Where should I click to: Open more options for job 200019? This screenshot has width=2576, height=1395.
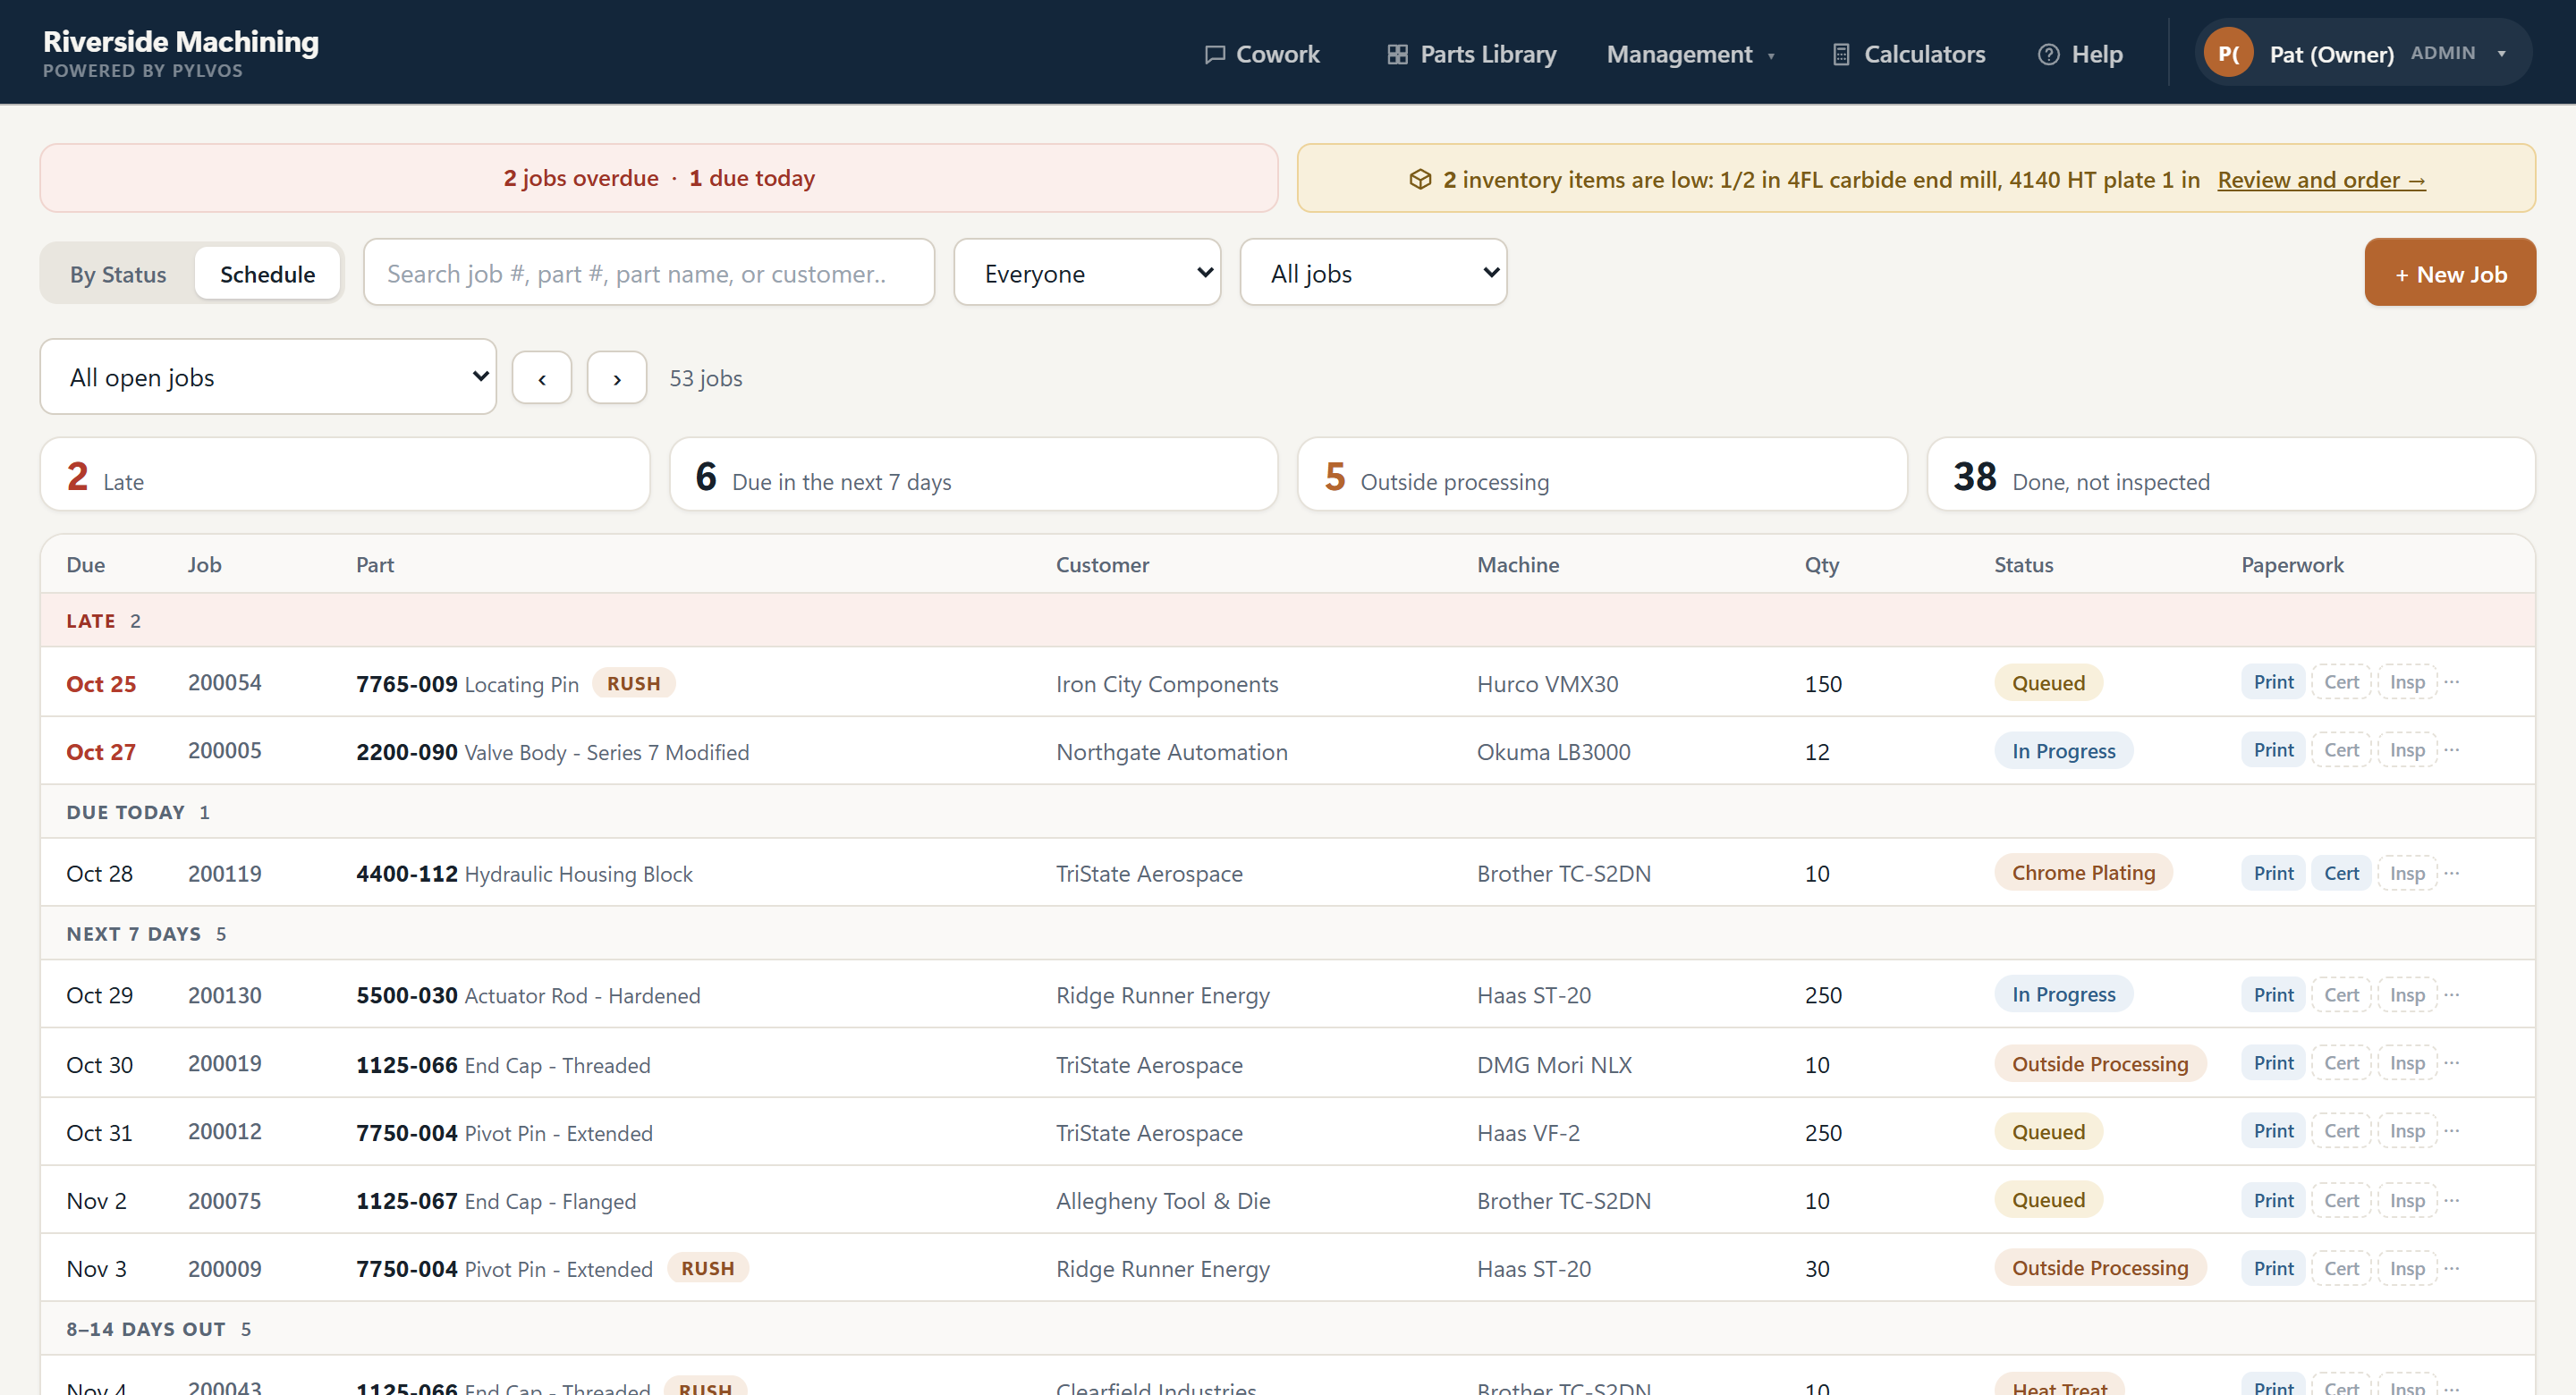(2452, 1063)
